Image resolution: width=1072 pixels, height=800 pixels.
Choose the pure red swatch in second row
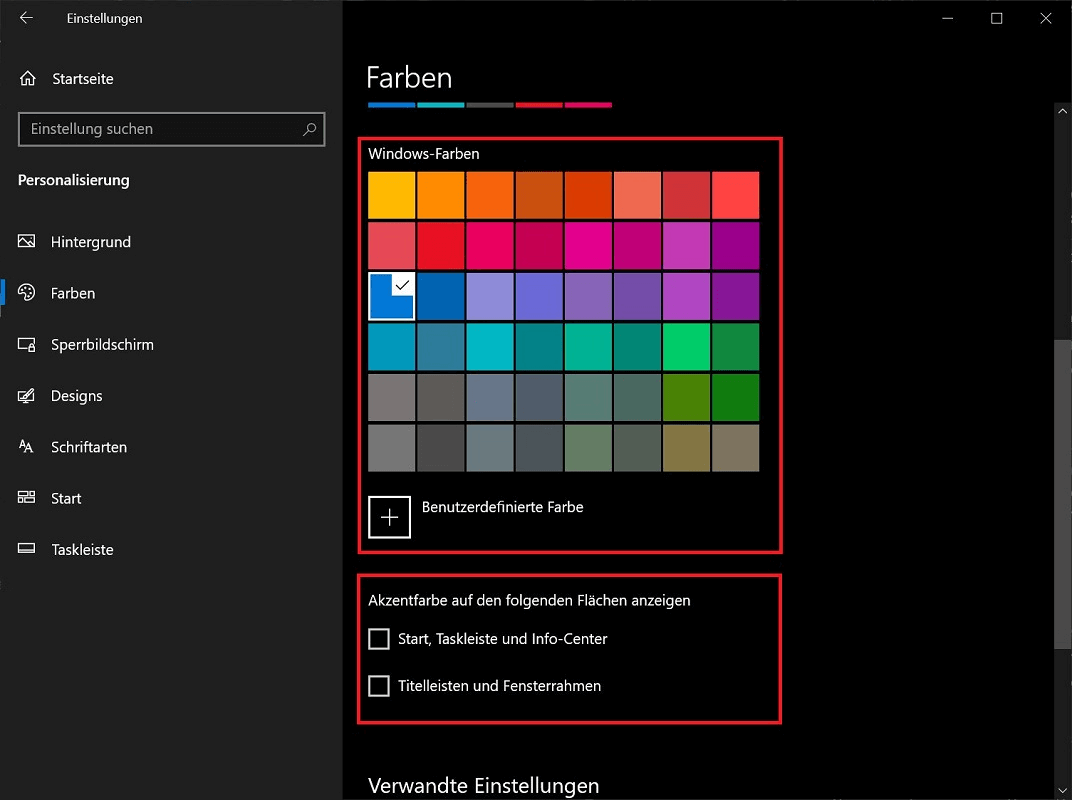(x=441, y=245)
